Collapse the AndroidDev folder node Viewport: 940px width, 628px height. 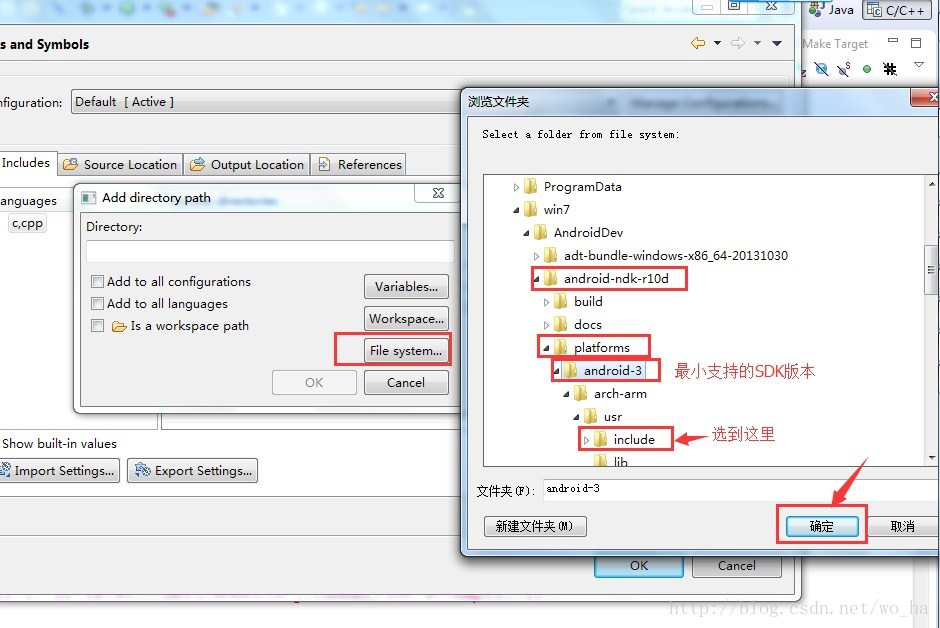click(526, 233)
